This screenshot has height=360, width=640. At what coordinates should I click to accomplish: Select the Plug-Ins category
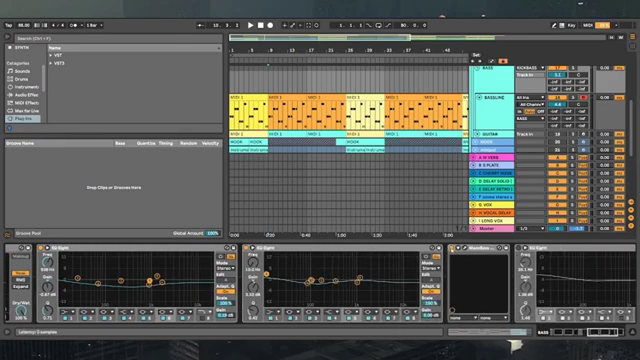click(x=23, y=118)
